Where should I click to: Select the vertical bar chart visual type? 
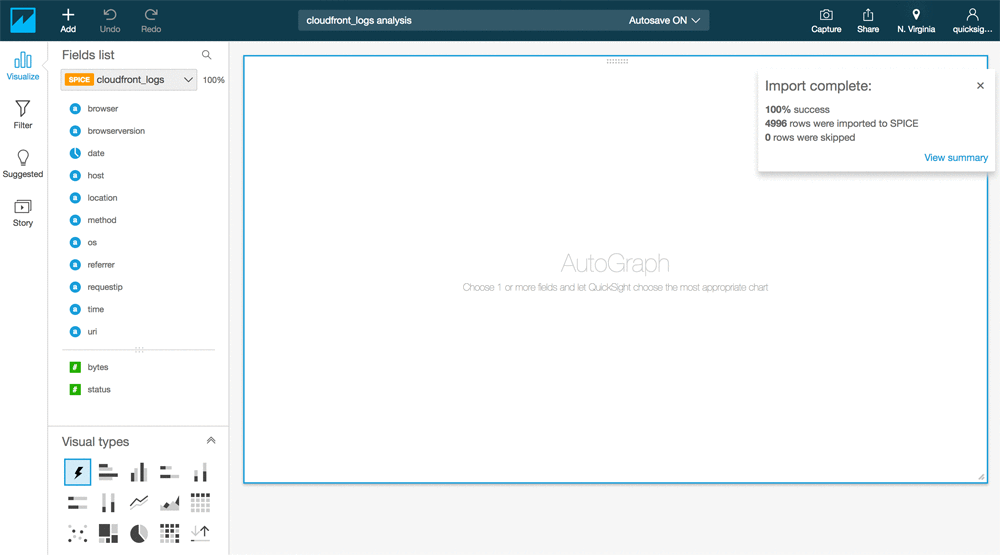point(139,472)
